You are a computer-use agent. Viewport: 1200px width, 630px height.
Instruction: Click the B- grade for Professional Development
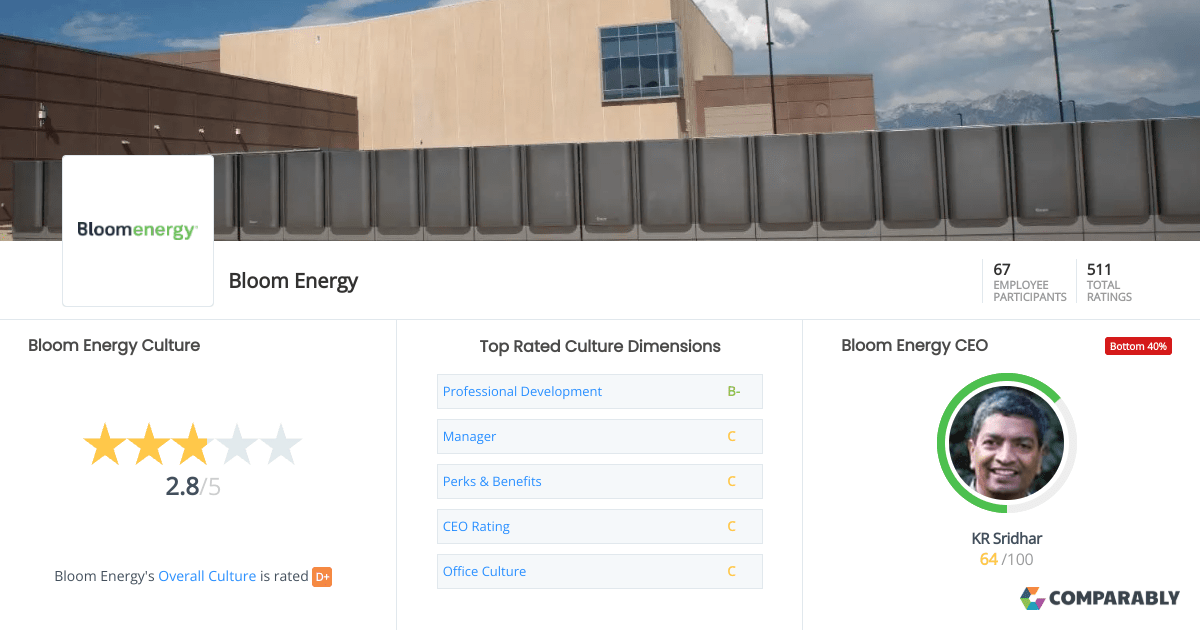point(733,391)
